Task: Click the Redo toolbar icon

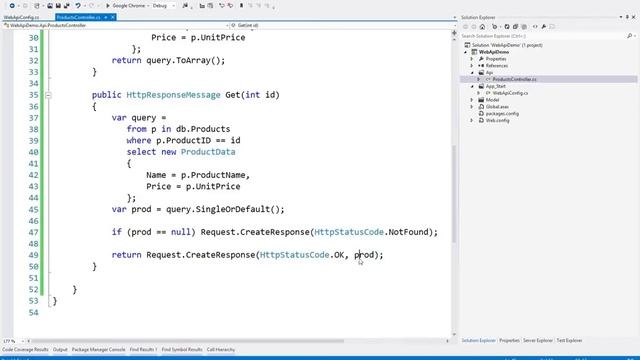Action: 91,6
